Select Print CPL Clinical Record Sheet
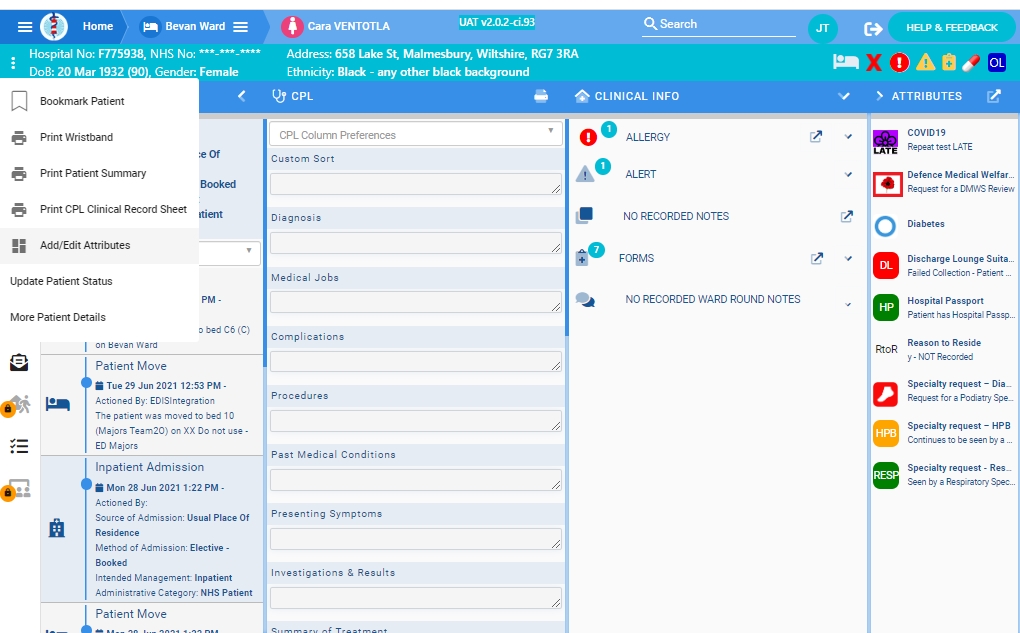This screenshot has height=633, width=1020. 100,209
